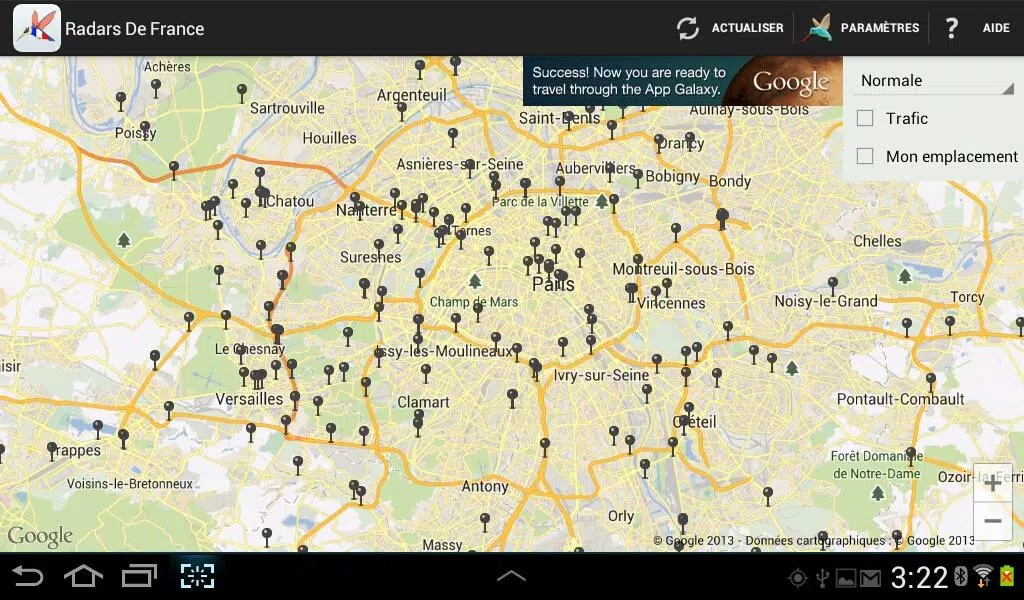Open the Normale map type dropdown
Screen dimensions: 1024x600
click(935, 81)
